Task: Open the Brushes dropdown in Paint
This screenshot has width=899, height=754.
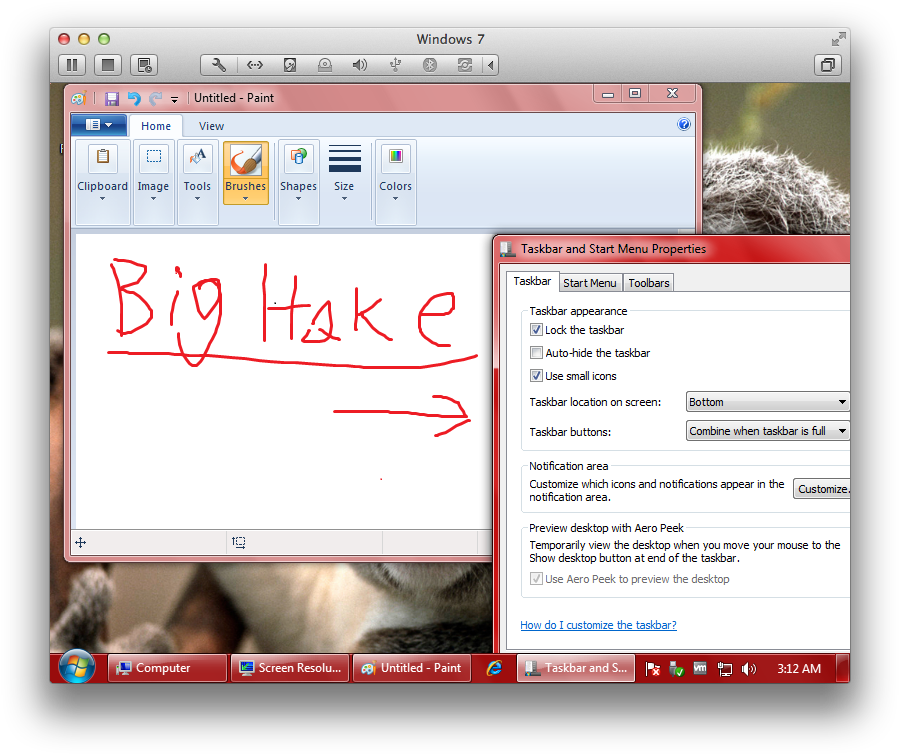Action: click(245, 192)
